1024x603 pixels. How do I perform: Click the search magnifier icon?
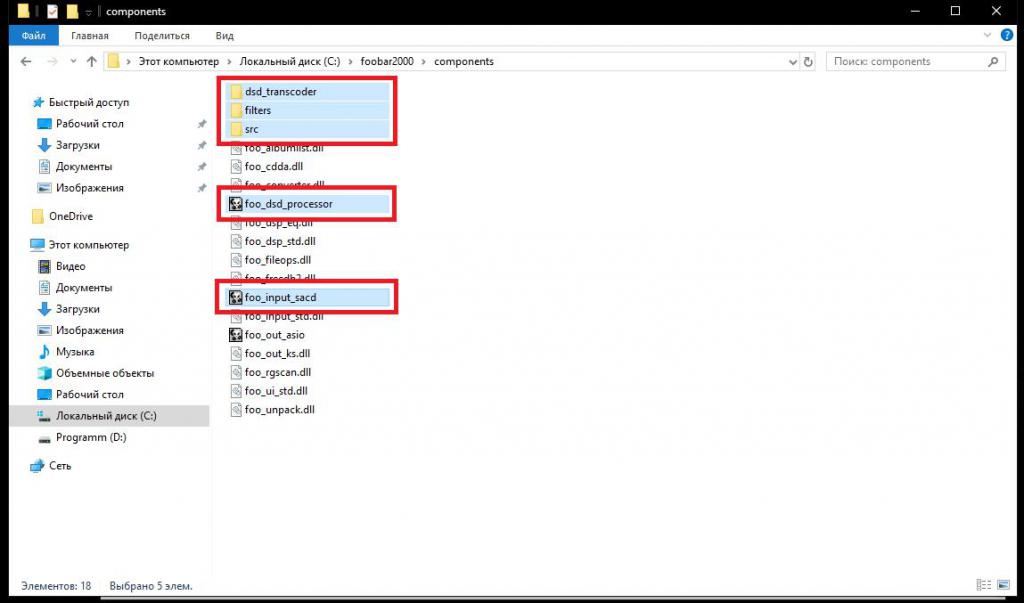click(993, 61)
